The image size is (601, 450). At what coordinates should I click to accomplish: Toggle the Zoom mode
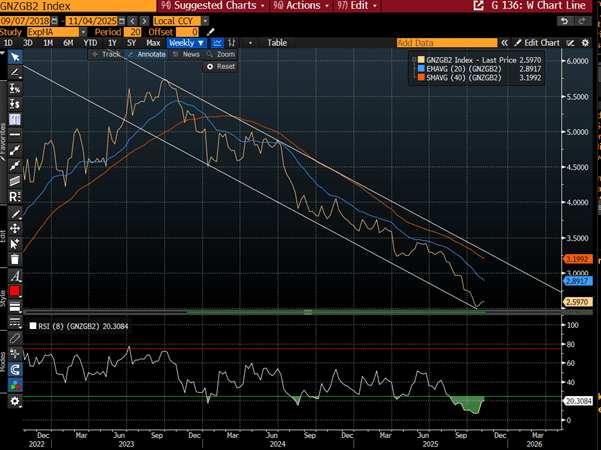pos(220,54)
